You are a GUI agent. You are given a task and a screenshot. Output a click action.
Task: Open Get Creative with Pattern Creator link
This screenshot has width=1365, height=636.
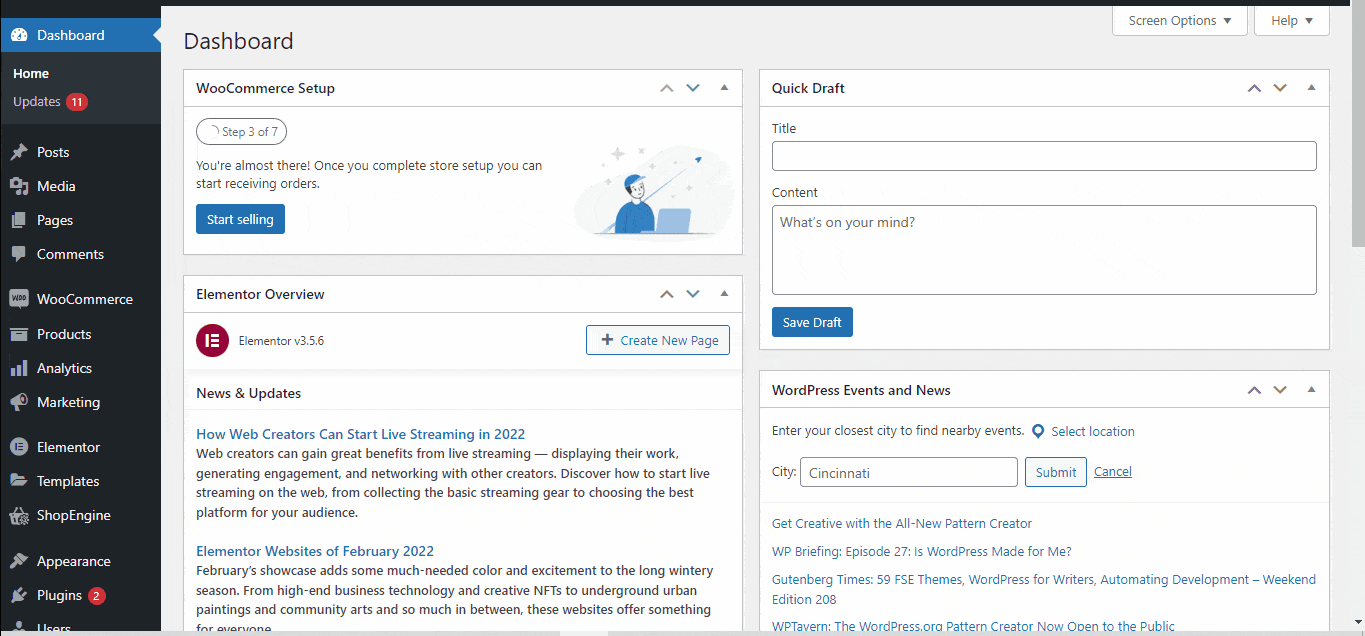coord(902,523)
